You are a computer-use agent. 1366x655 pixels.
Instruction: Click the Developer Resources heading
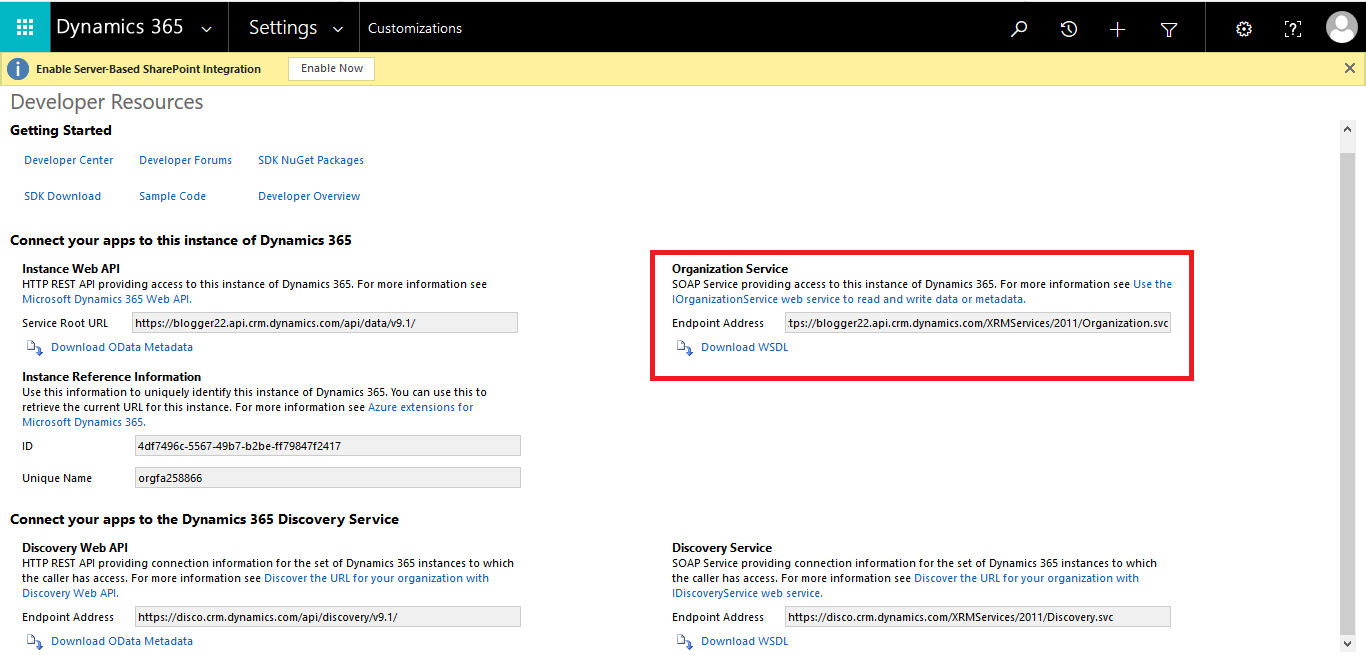point(107,102)
